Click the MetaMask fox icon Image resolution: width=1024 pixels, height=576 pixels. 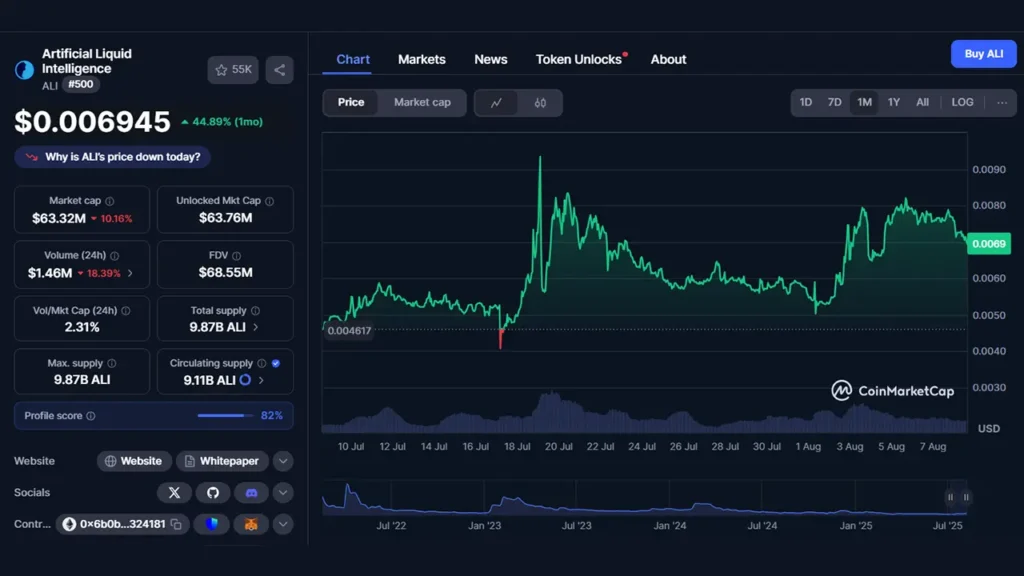pos(251,524)
